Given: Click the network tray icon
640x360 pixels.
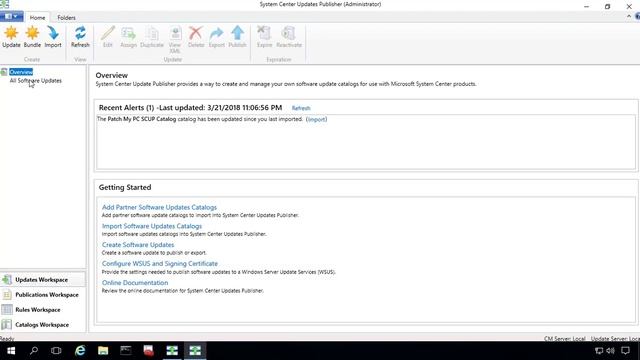Looking at the screenshot, I should click(599, 351).
